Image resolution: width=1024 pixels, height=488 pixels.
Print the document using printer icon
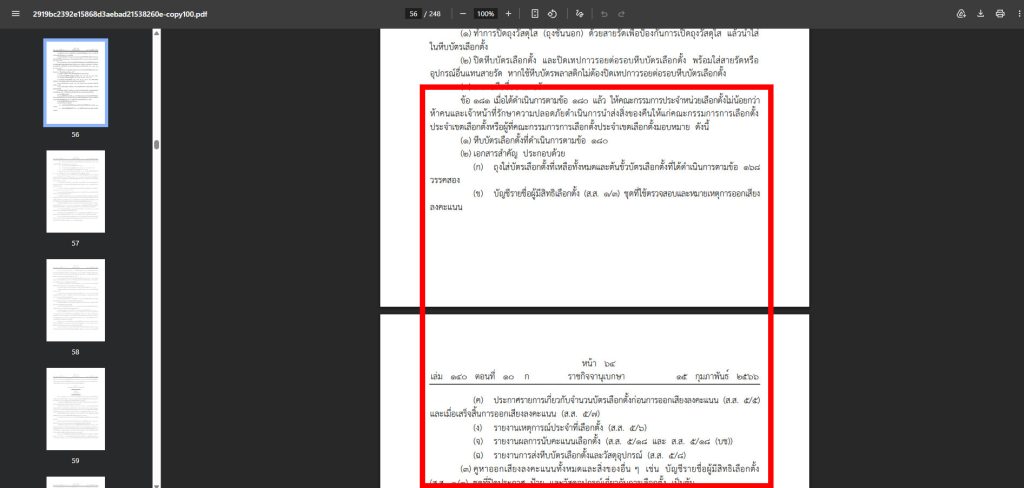(x=999, y=14)
